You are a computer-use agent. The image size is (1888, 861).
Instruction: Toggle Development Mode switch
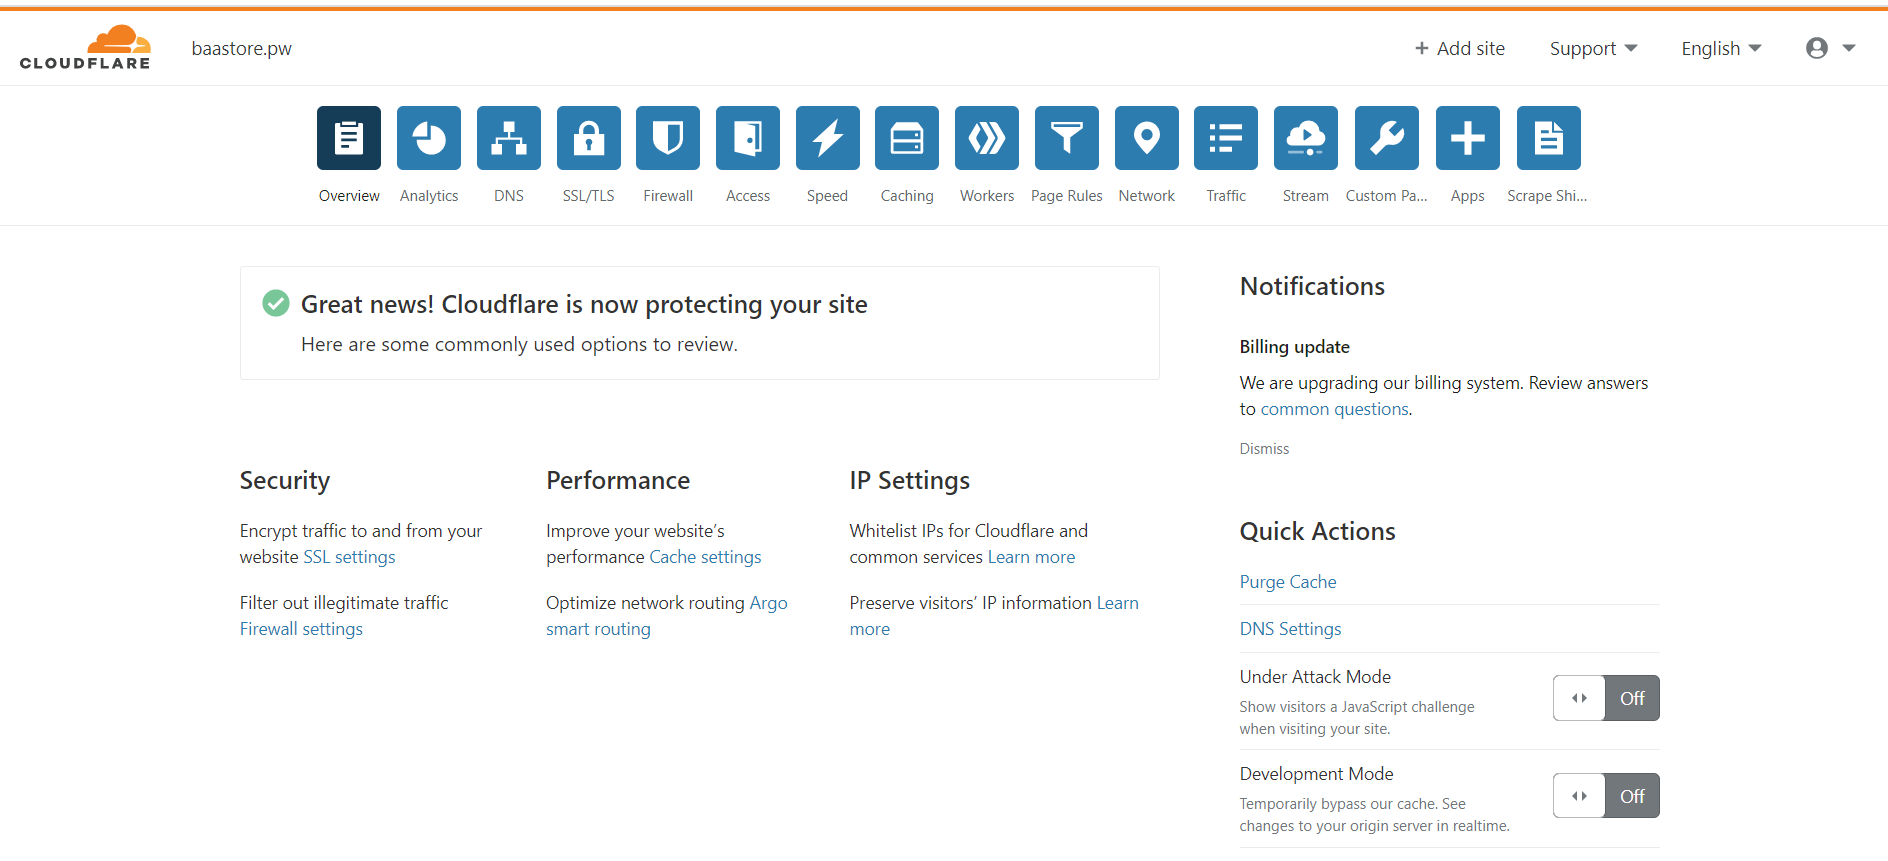[1606, 796]
